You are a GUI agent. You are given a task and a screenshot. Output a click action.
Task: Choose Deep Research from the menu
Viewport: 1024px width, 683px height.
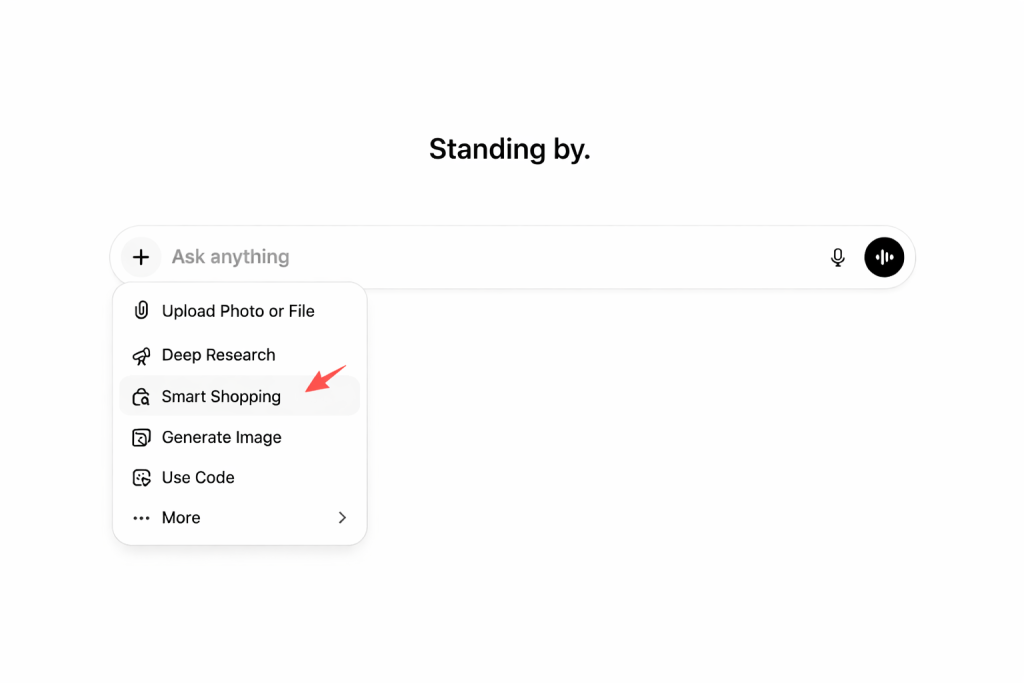pyautogui.click(x=218, y=355)
